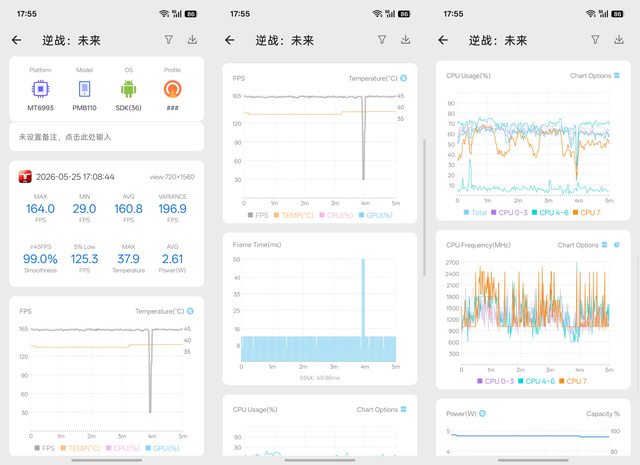Screen dimensions: 640x465
Task: Toggle CPU 0-3 in the CPU Frequency legend
Action: coord(496,381)
